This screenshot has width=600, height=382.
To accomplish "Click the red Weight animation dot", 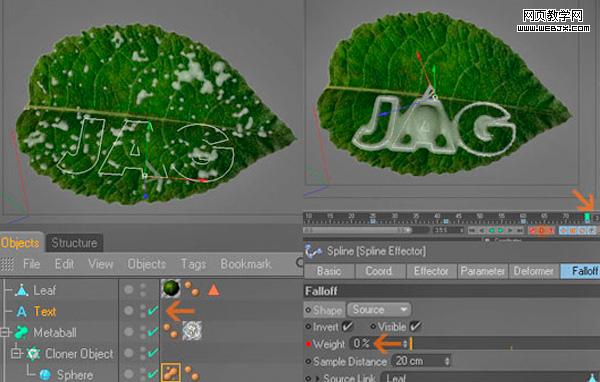I will [308, 344].
